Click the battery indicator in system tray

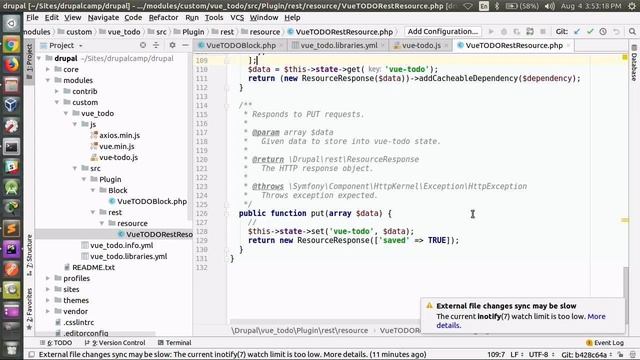tap(522, 6)
